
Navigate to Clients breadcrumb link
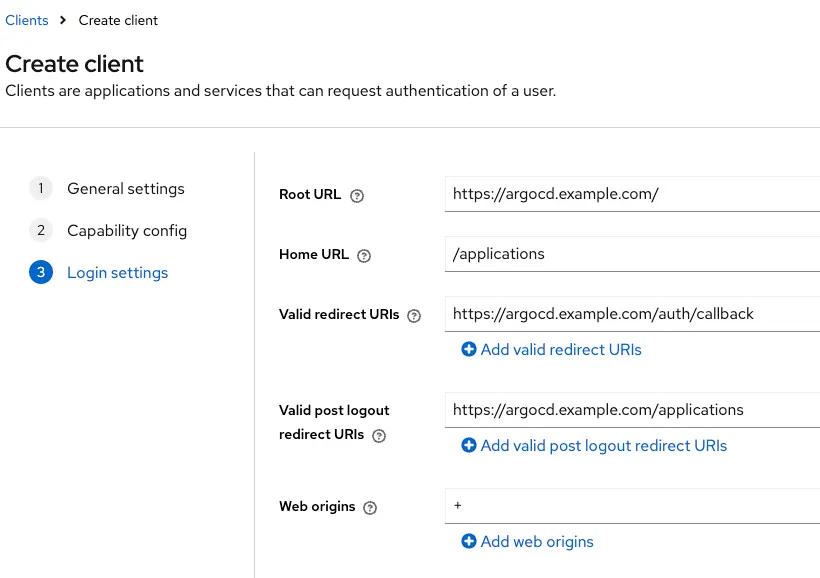point(27,20)
